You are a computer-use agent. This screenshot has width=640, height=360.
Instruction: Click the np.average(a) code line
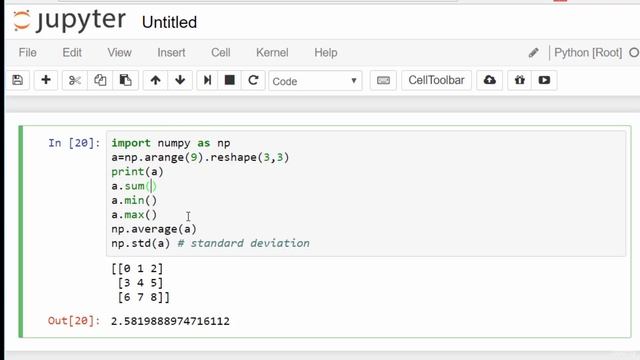(x=154, y=229)
